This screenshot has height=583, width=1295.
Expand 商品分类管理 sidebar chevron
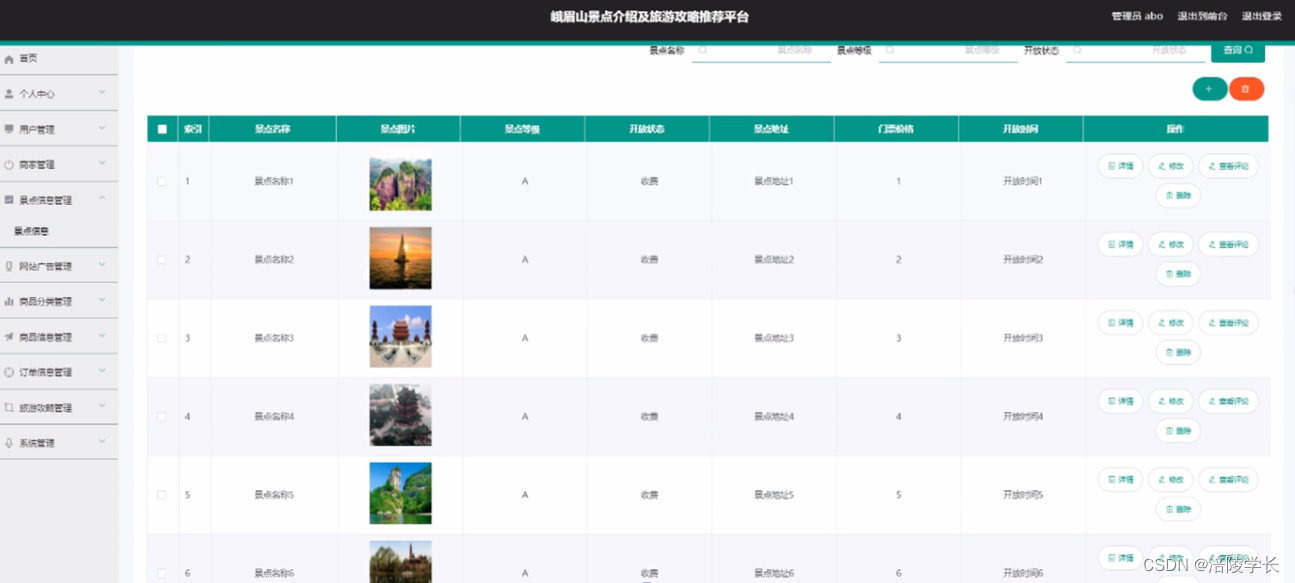(x=102, y=301)
